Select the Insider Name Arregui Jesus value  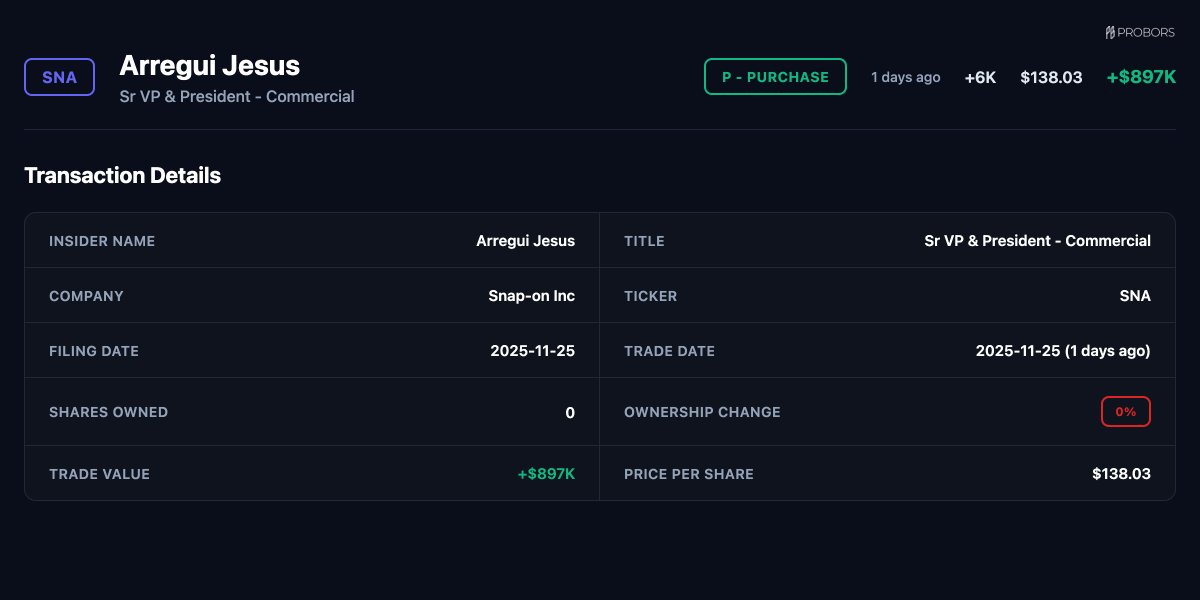point(525,241)
